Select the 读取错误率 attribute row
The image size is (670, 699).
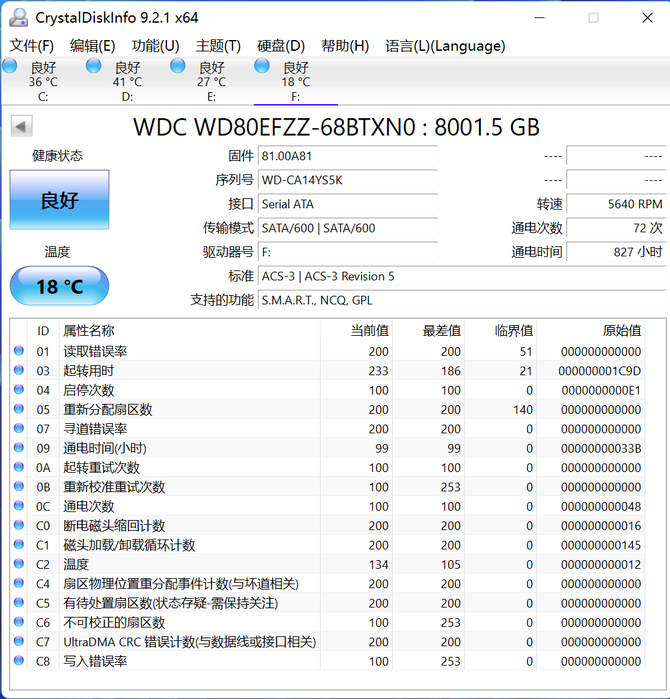tap(328, 351)
